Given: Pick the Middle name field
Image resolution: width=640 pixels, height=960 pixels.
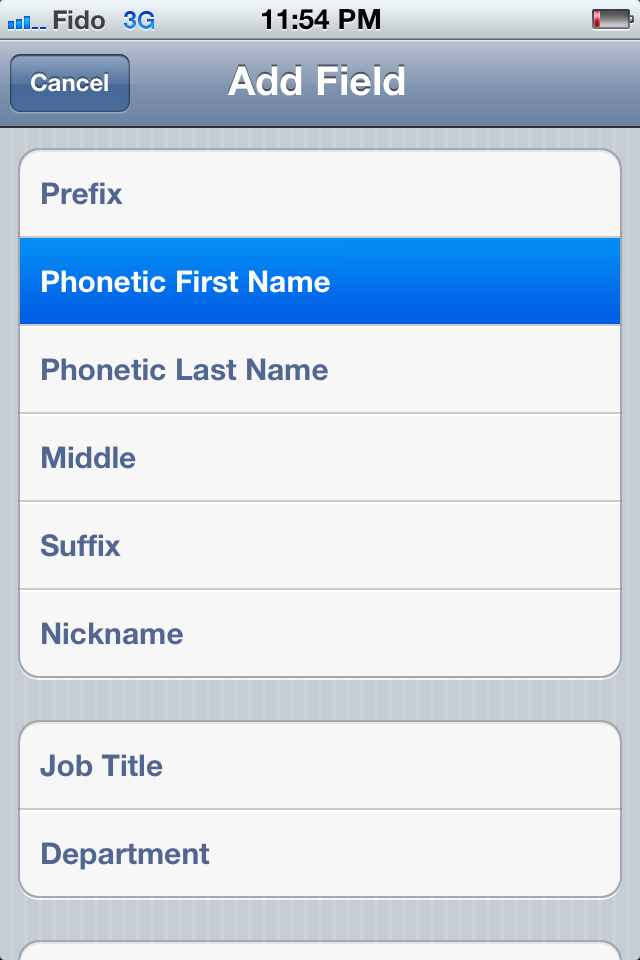Looking at the screenshot, I should point(320,458).
